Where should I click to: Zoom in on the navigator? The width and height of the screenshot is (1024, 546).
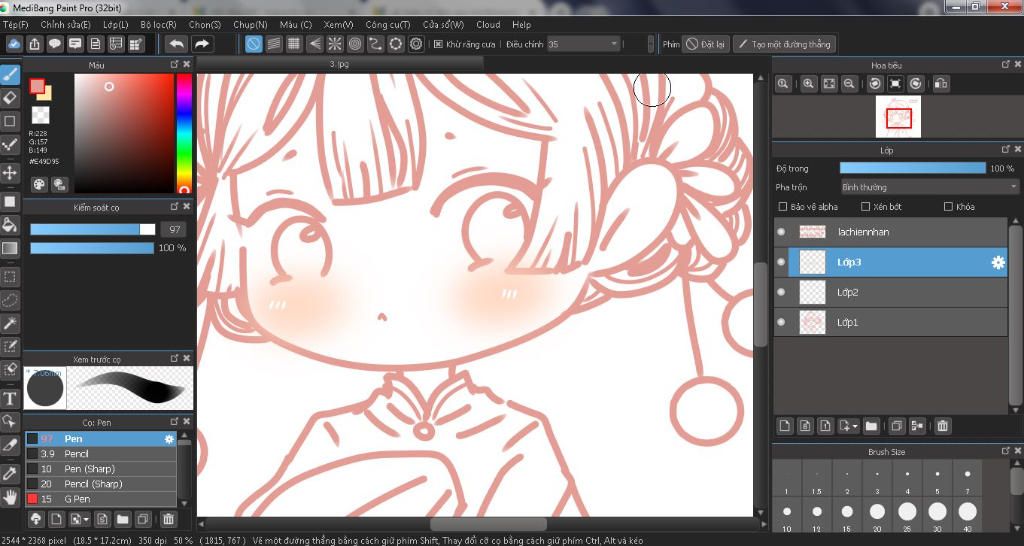[x=808, y=84]
